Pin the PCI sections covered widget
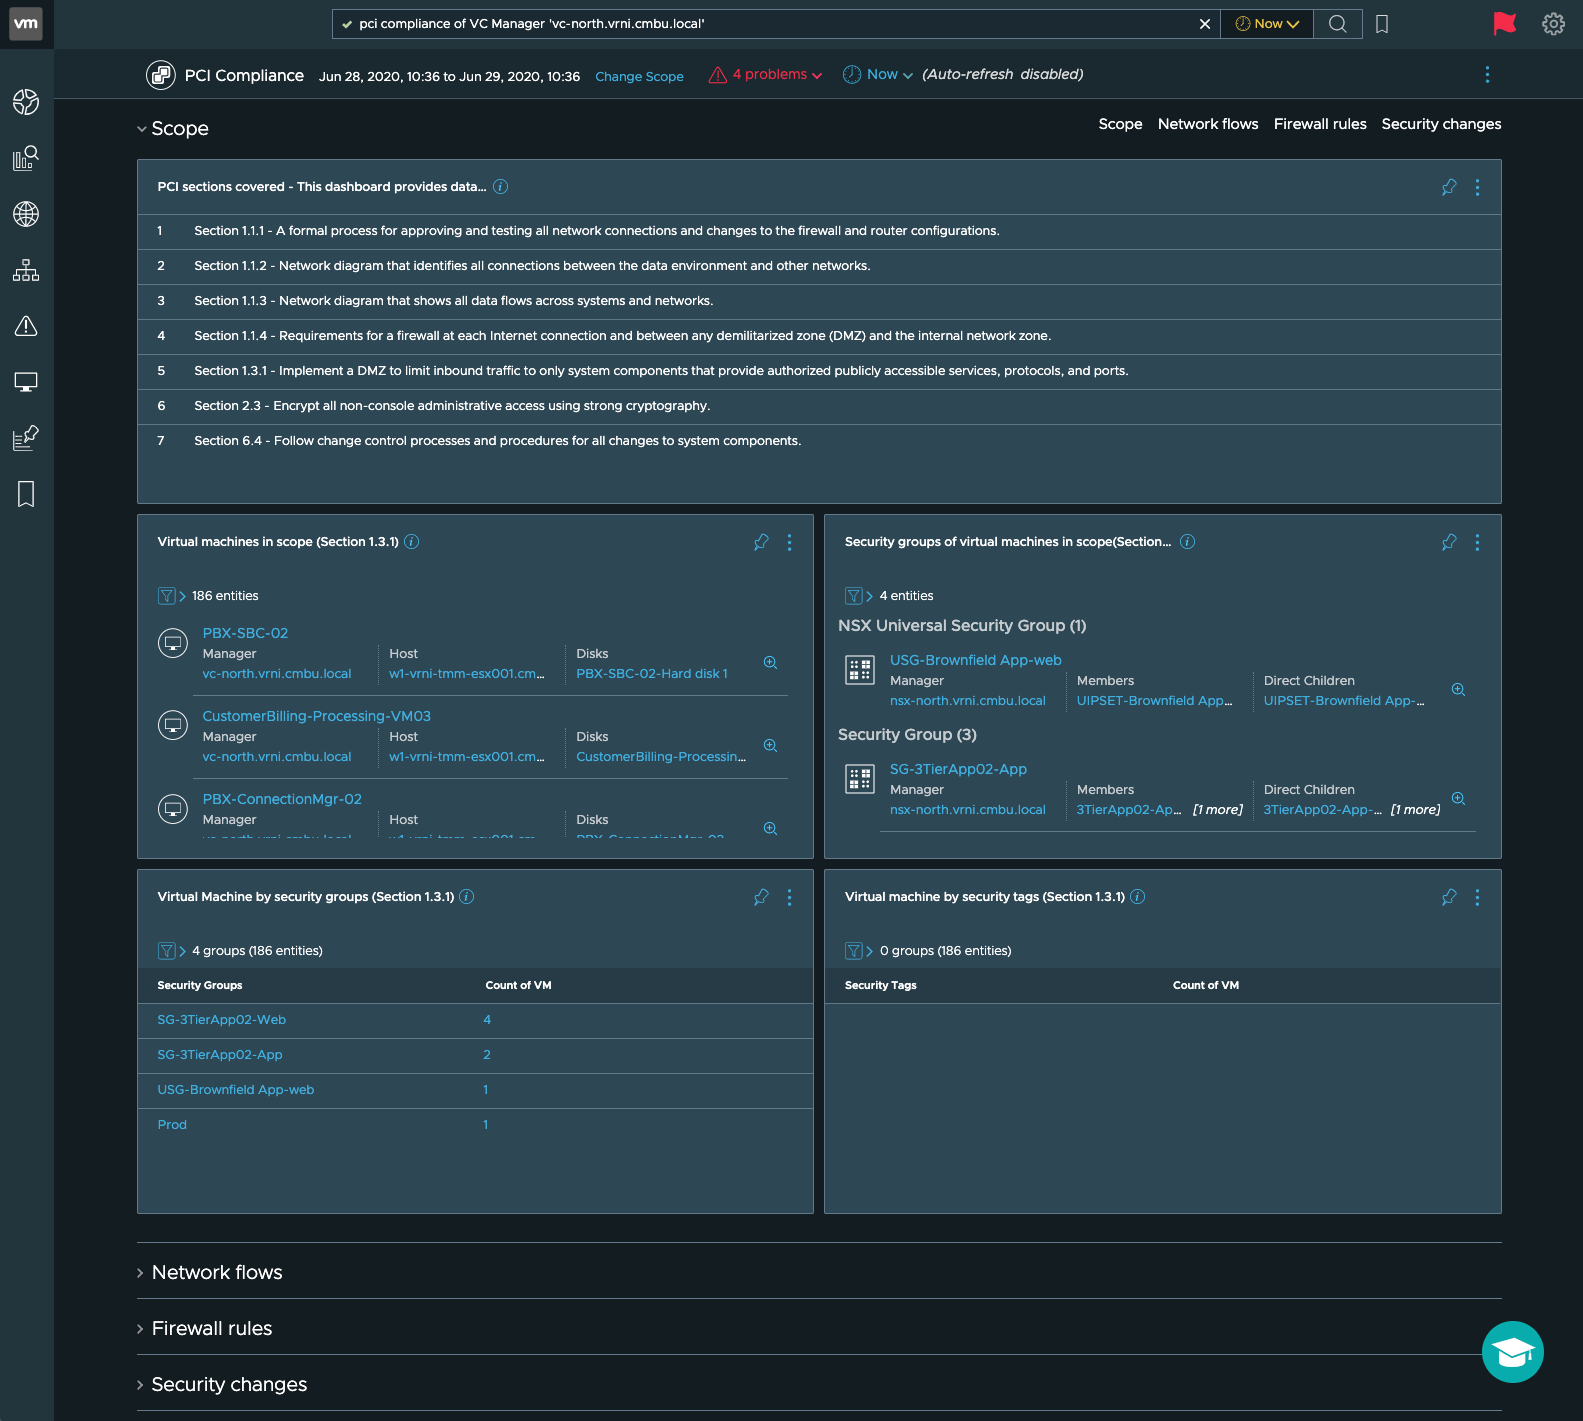Viewport: 1583px width, 1421px height. point(1448,187)
